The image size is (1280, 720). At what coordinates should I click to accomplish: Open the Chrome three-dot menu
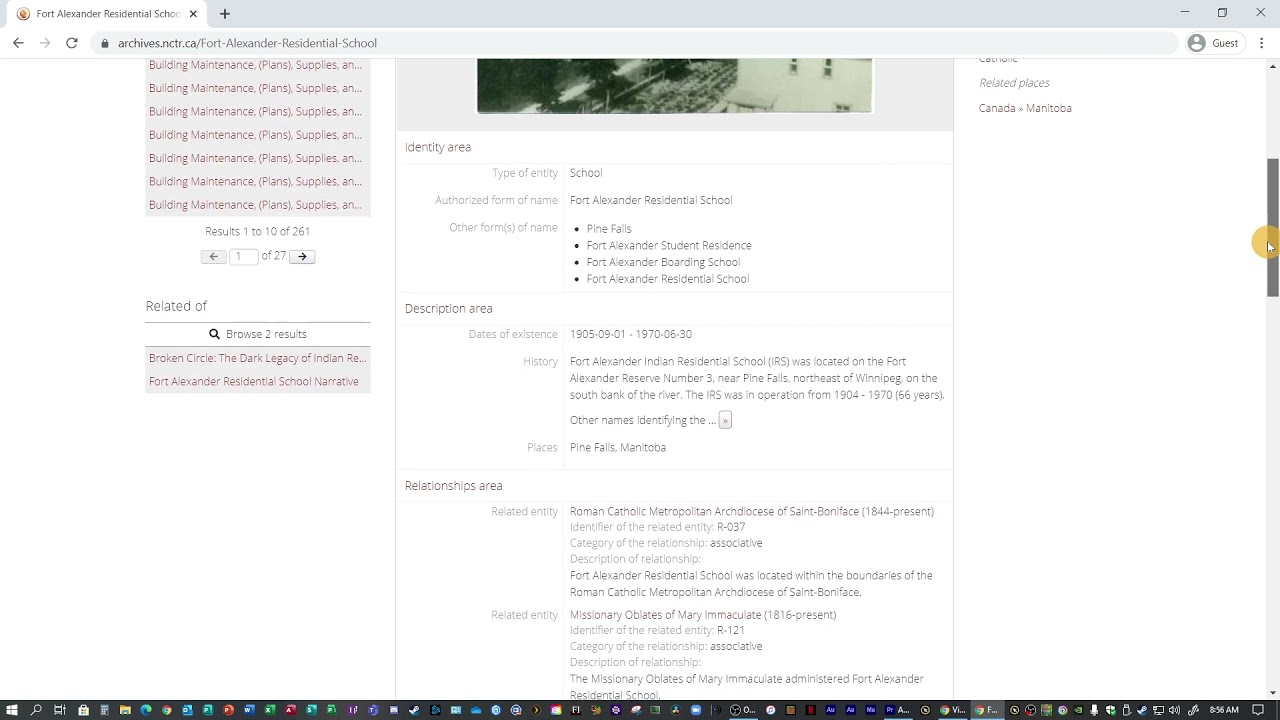click(x=1262, y=43)
